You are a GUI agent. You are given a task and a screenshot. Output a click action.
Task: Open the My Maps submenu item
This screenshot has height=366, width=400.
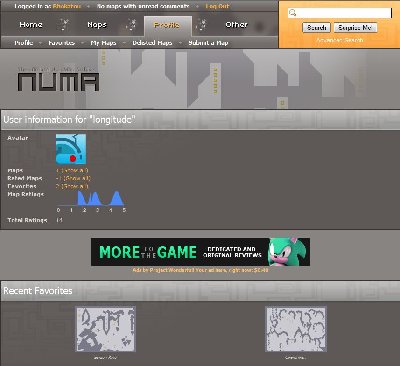[103, 43]
